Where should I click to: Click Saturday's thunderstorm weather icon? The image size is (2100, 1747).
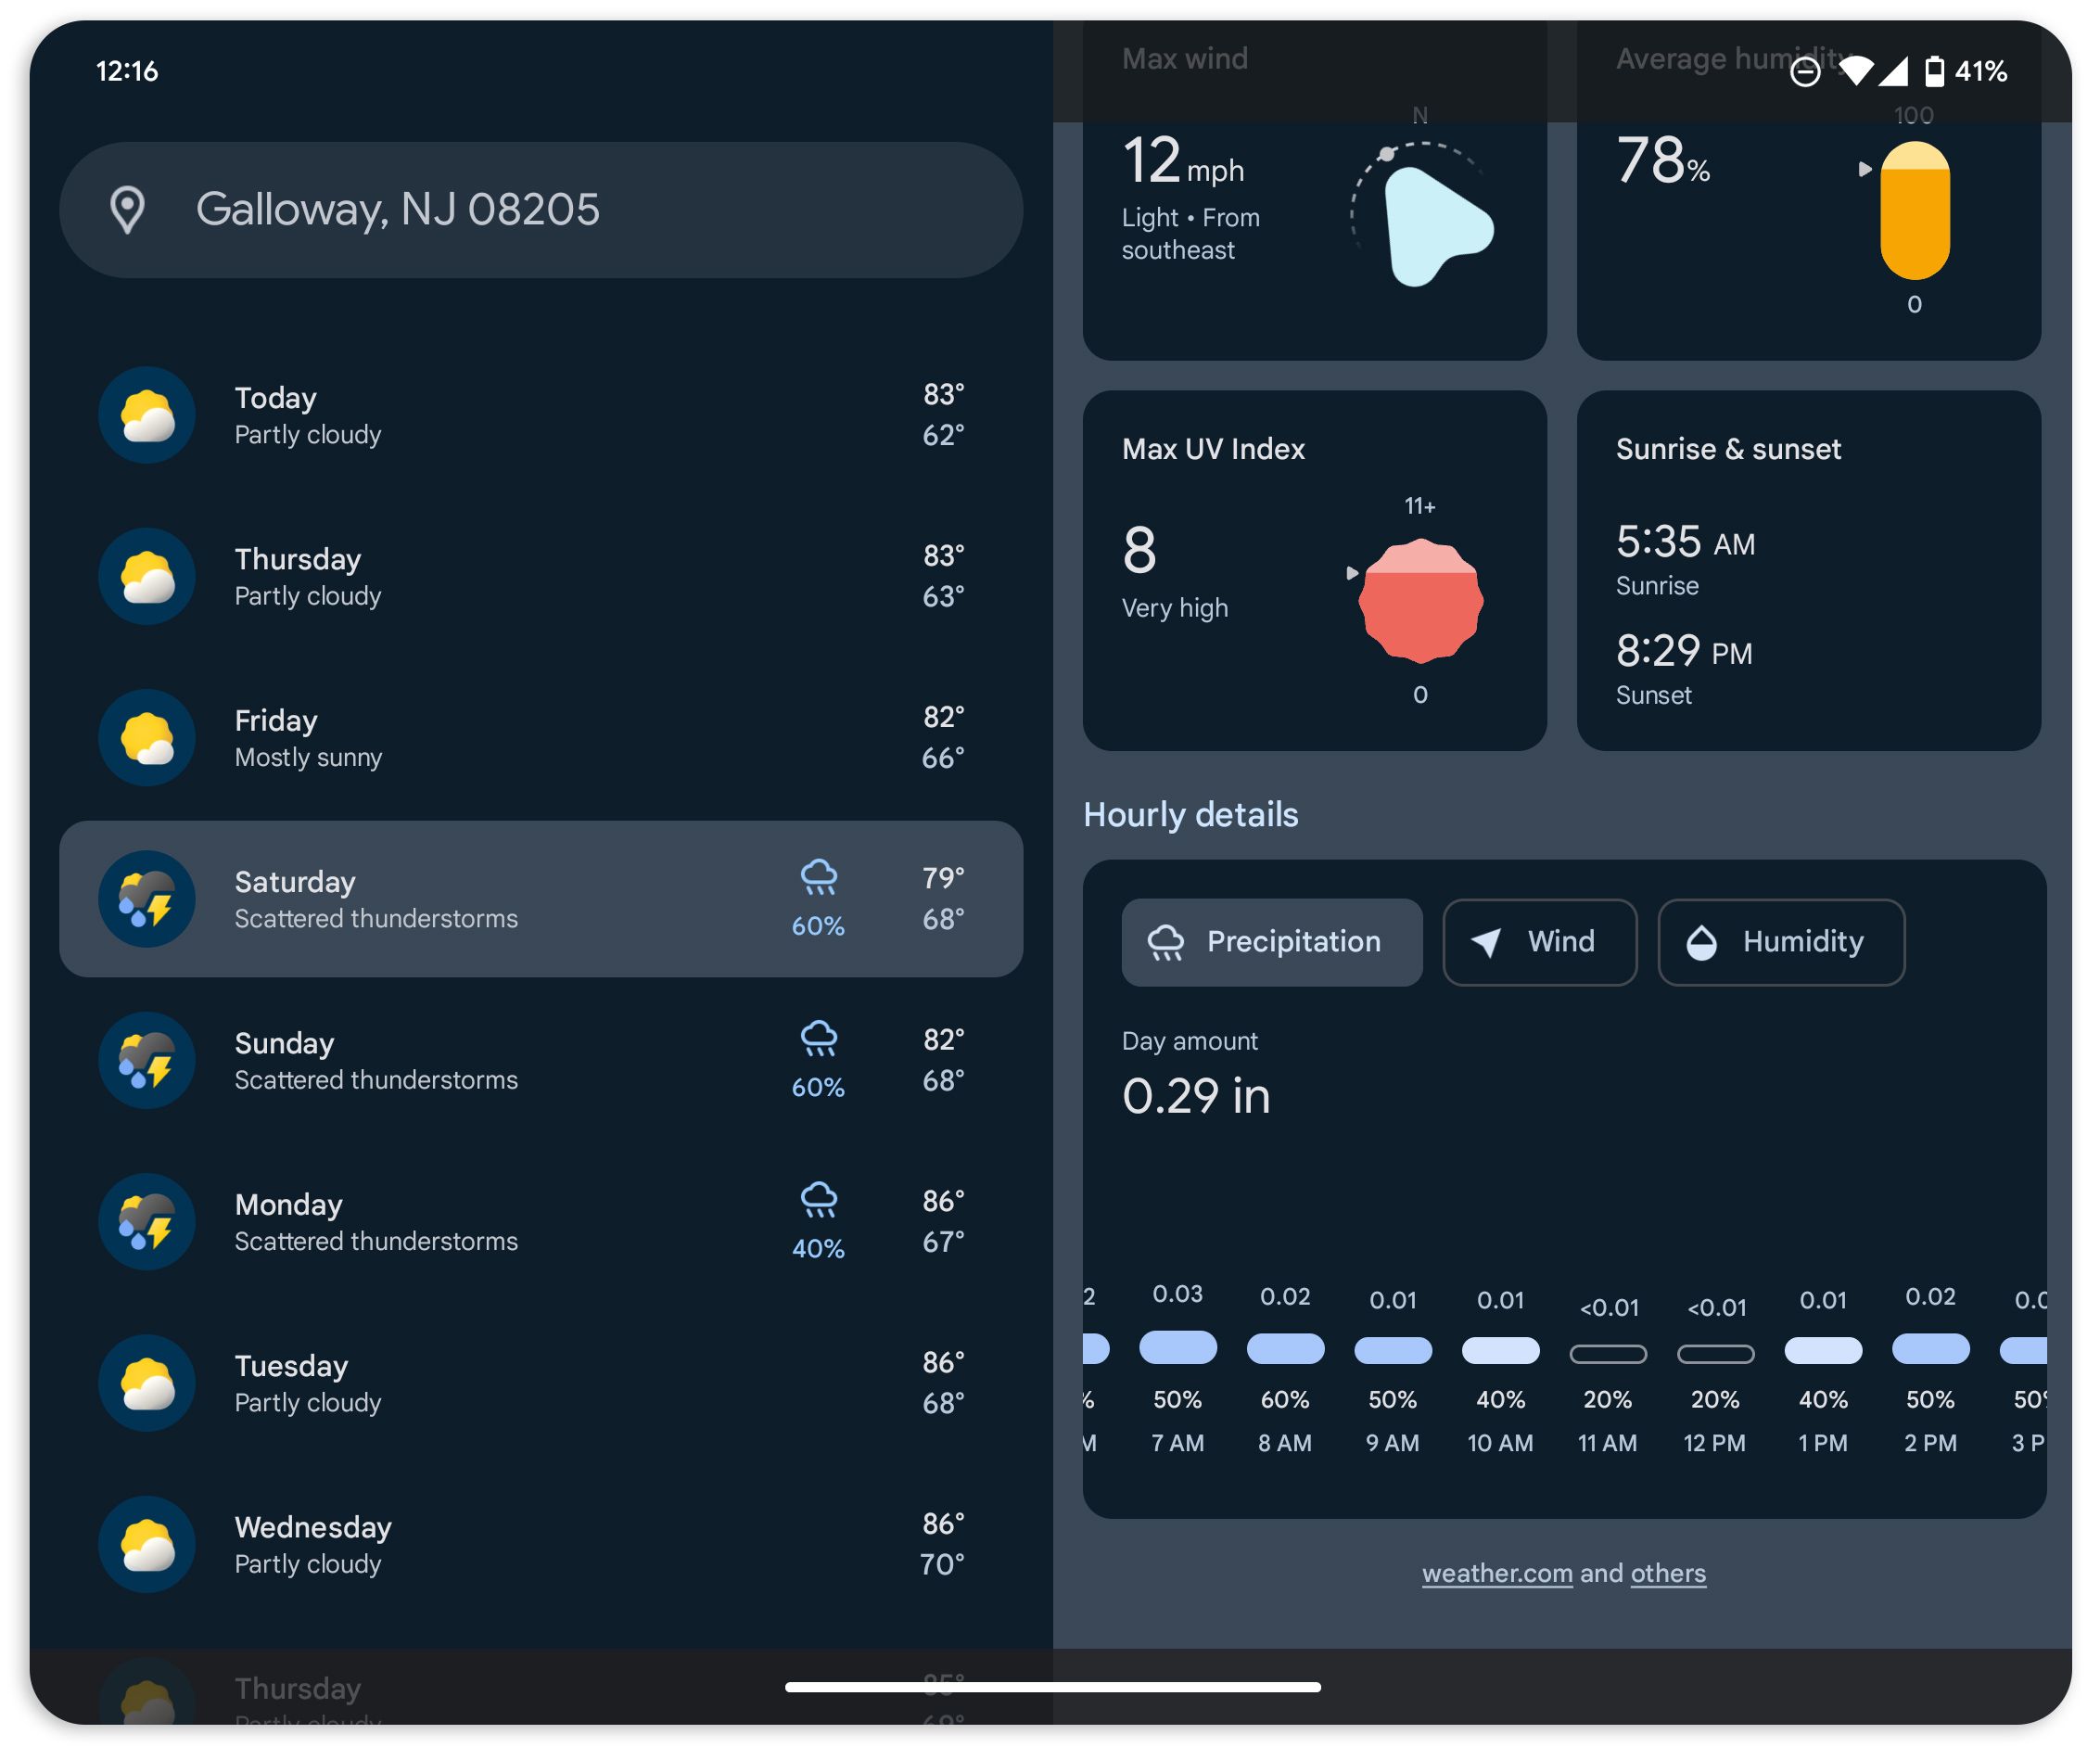point(147,899)
